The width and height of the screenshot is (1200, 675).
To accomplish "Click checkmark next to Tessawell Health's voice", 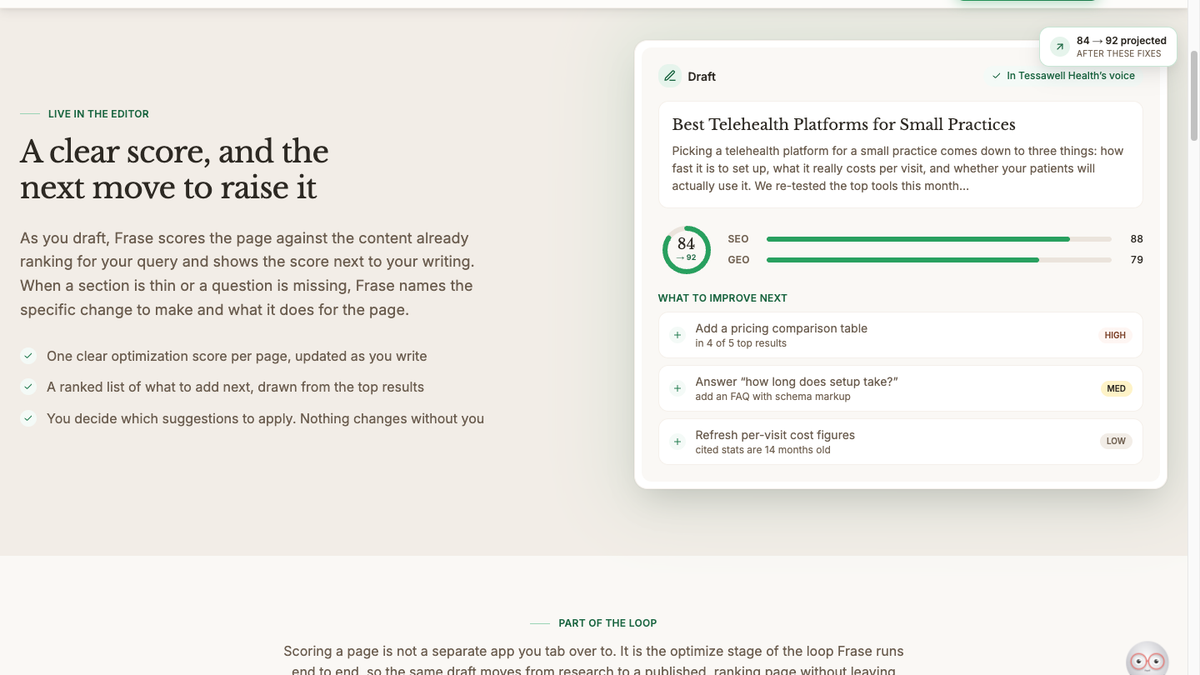I will [x=996, y=76].
